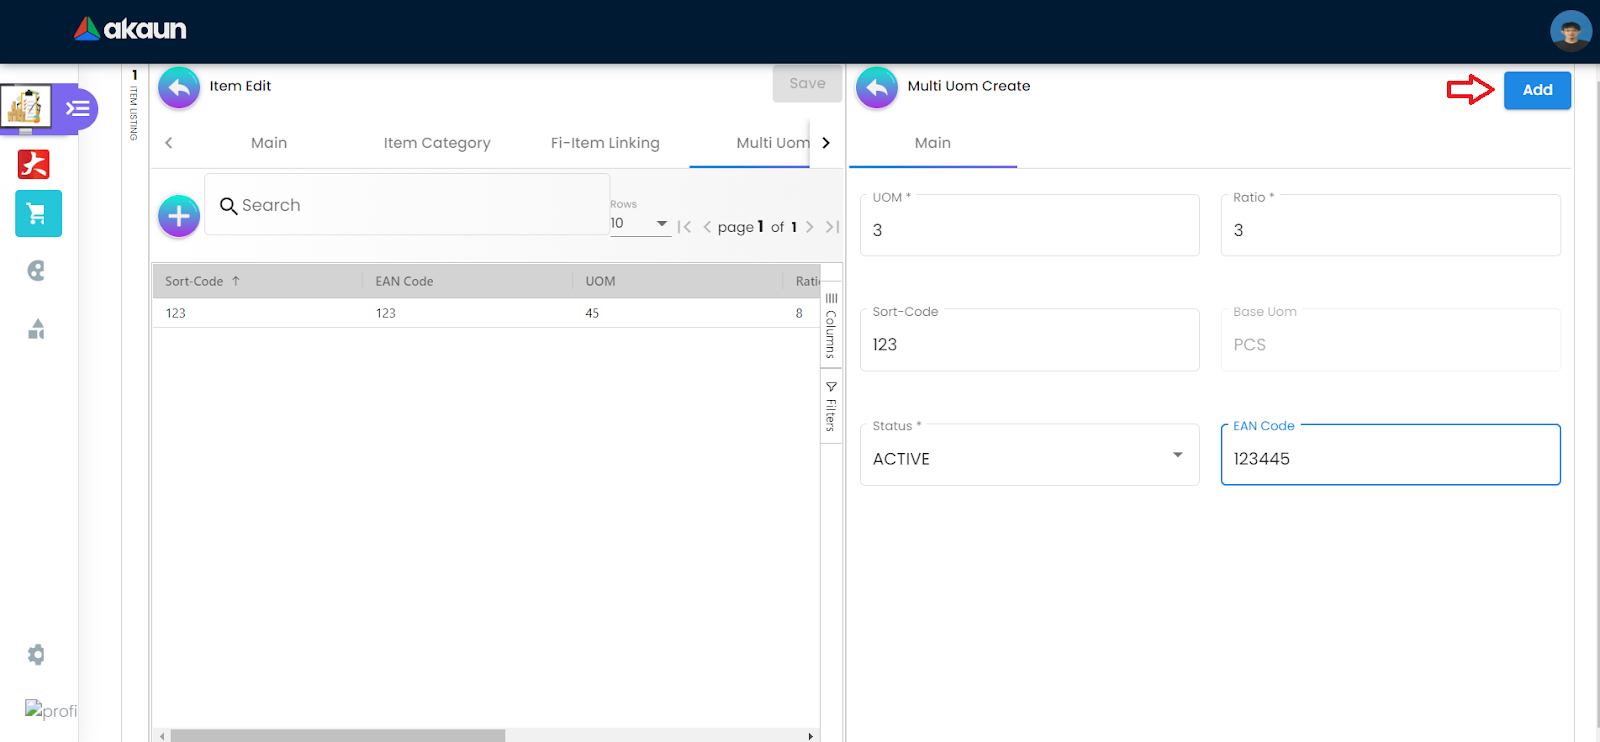Open the Columns side panel
Screen dimensions: 1600x742
(831, 326)
